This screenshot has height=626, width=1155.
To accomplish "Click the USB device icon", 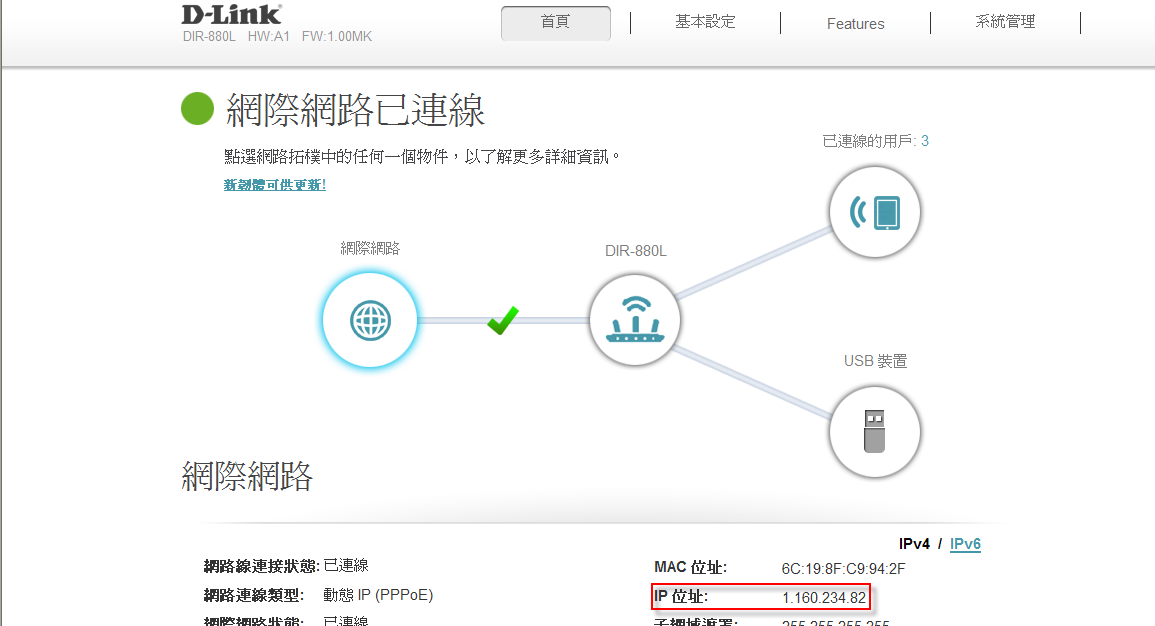I will tap(875, 433).
